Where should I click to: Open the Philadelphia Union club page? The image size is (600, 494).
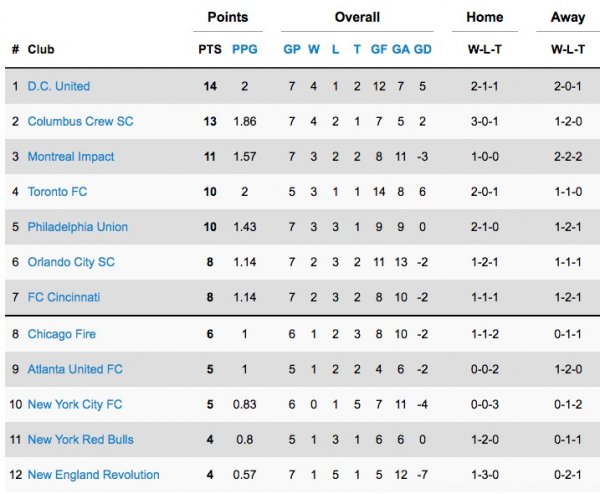(x=78, y=227)
